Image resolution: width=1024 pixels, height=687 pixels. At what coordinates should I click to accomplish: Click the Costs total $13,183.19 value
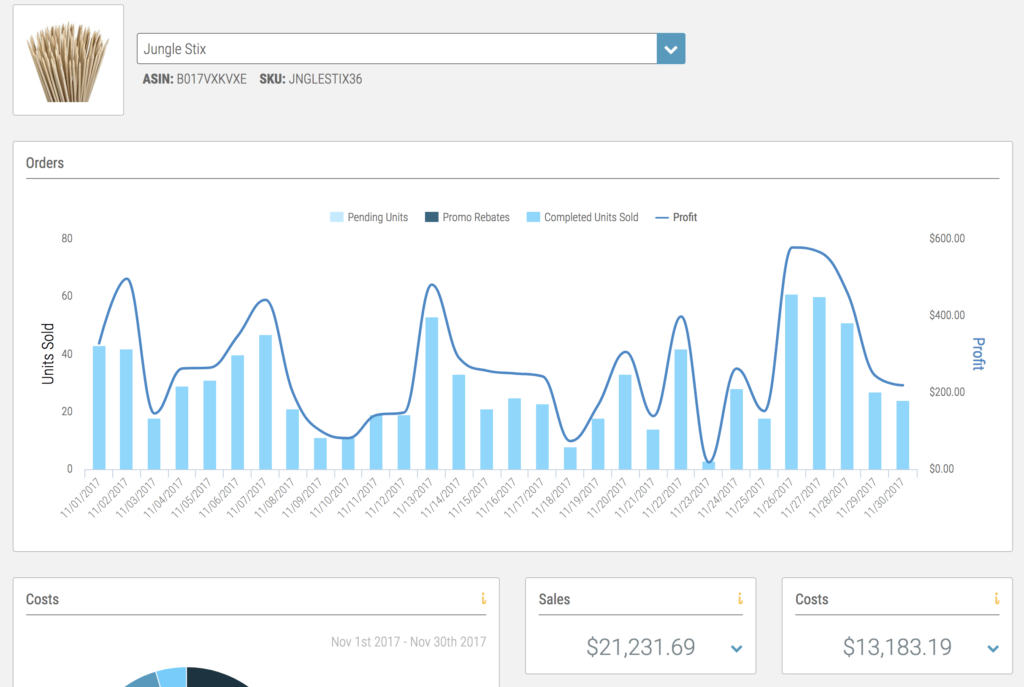tap(897, 647)
